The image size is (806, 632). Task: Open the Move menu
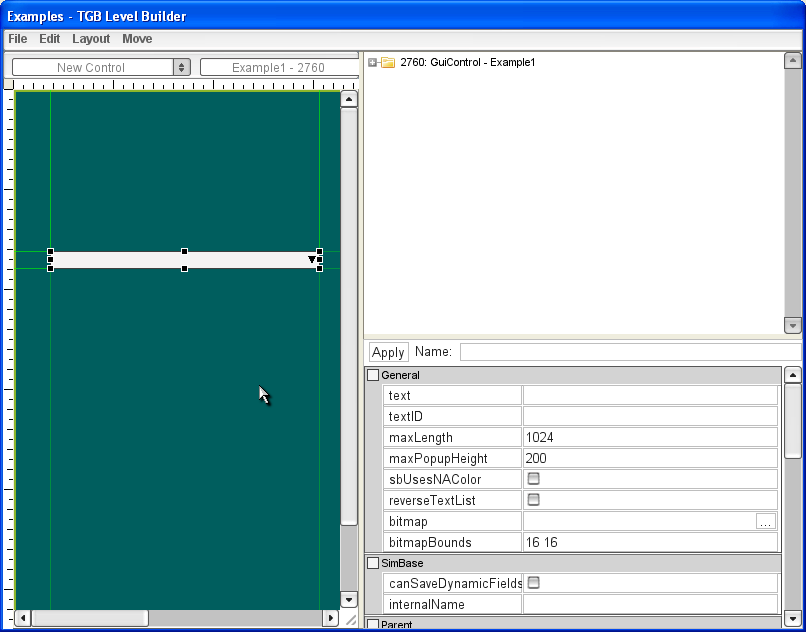(x=137, y=39)
